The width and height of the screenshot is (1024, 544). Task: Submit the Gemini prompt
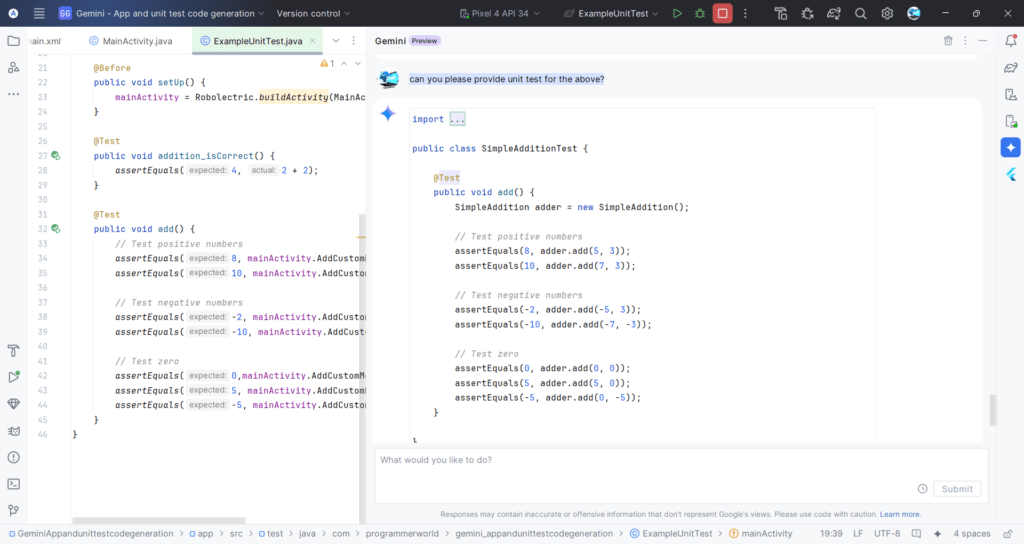957,488
